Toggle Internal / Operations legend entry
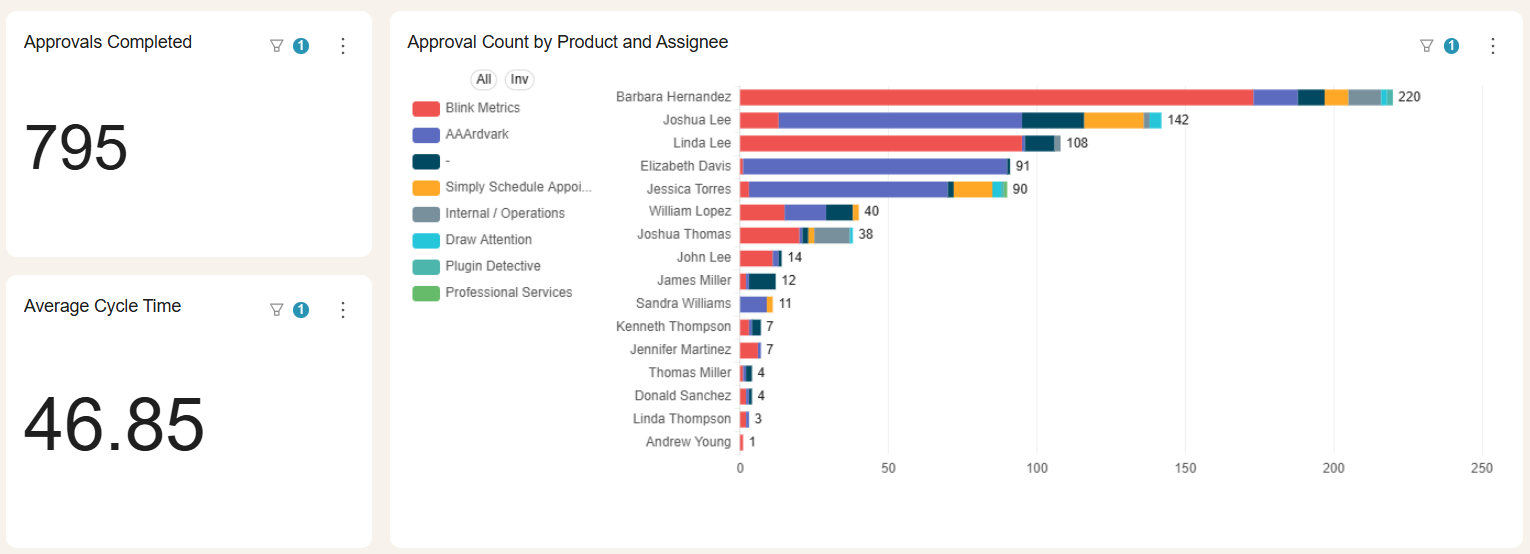 tap(504, 213)
